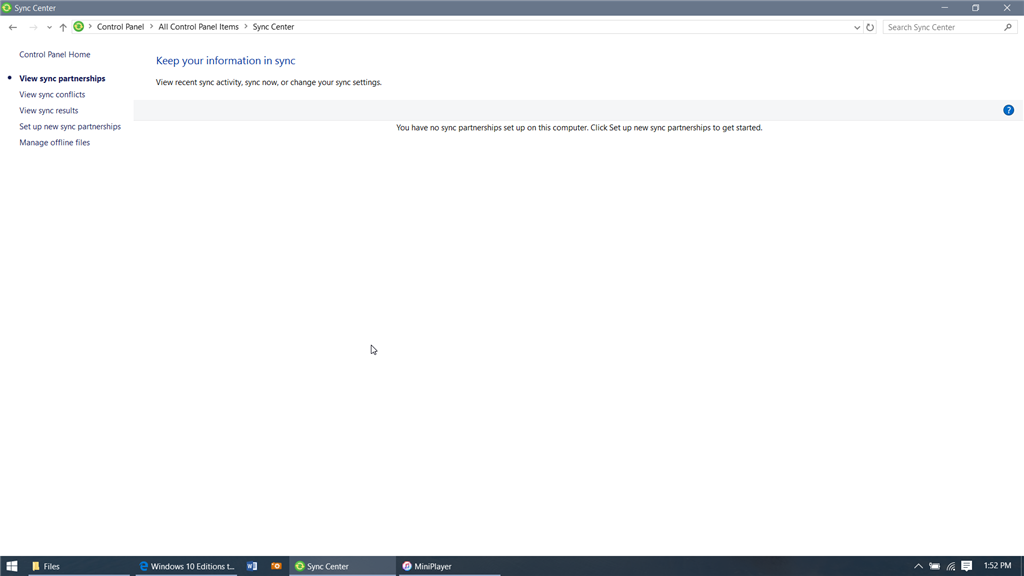Open the blue Help icon

(x=1009, y=111)
